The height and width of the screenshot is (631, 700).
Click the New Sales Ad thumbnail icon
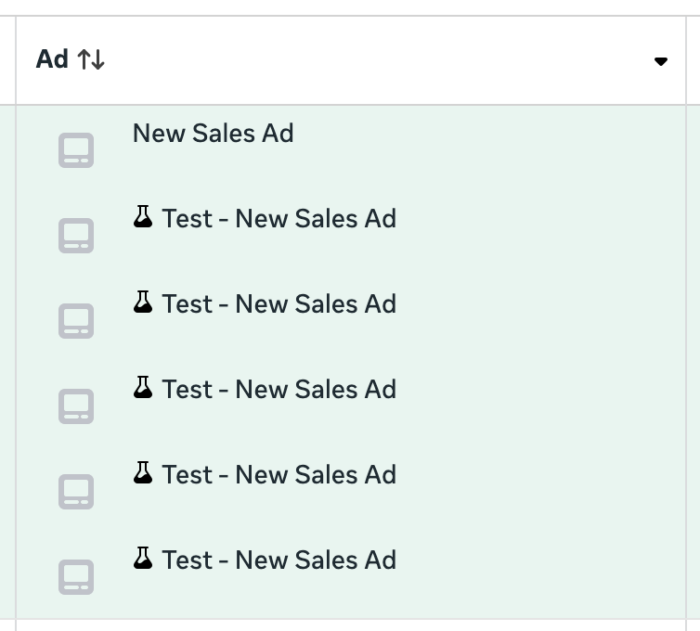76,151
